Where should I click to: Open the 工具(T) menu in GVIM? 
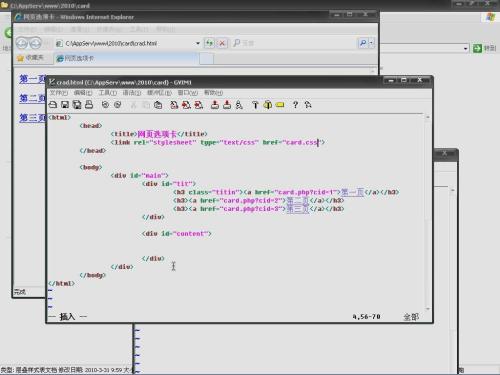click(107, 93)
